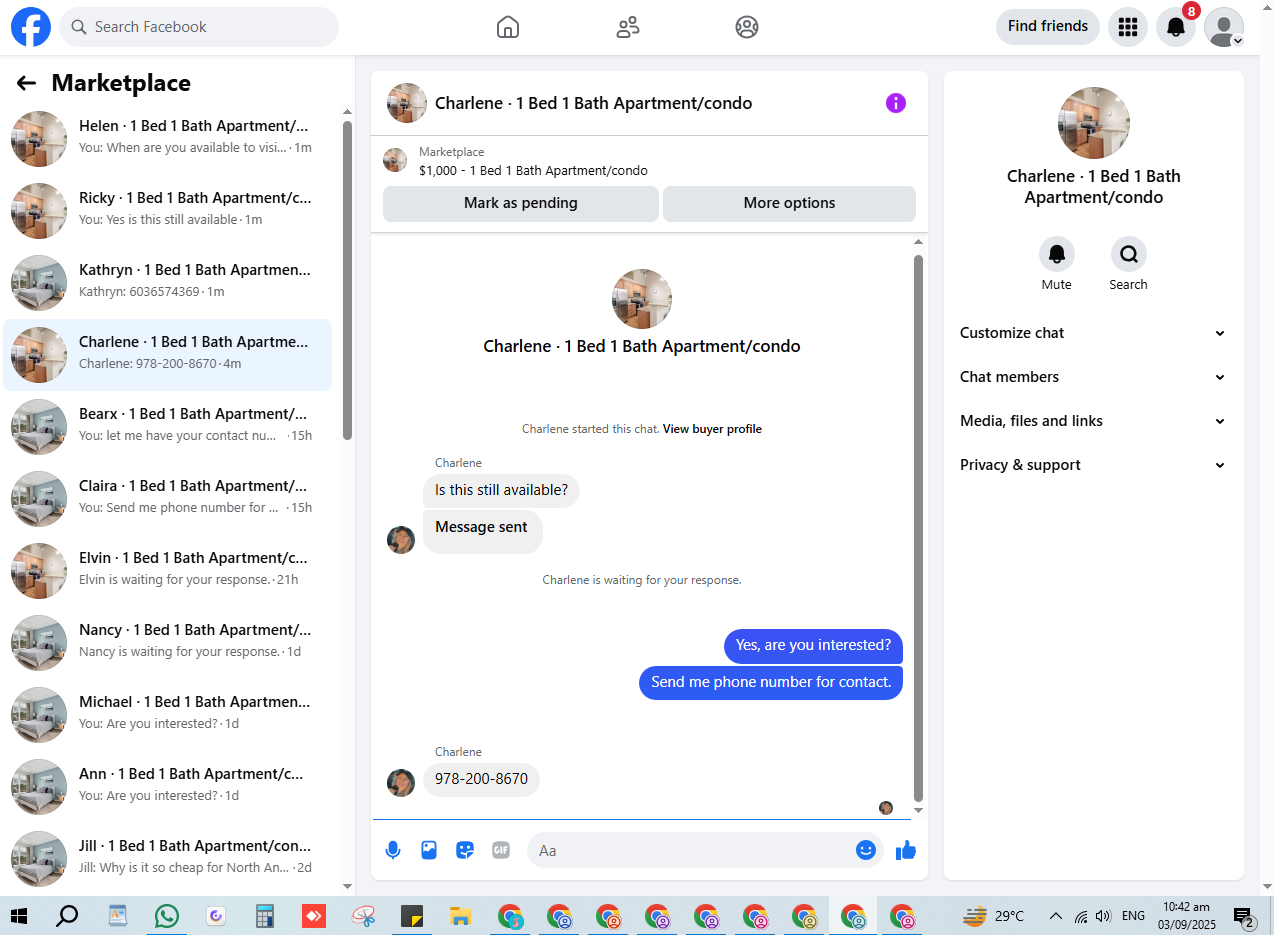This screenshot has width=1274, height=935.
Task: Open Snipping Tool from the taskbar
Action: (363, 916)
